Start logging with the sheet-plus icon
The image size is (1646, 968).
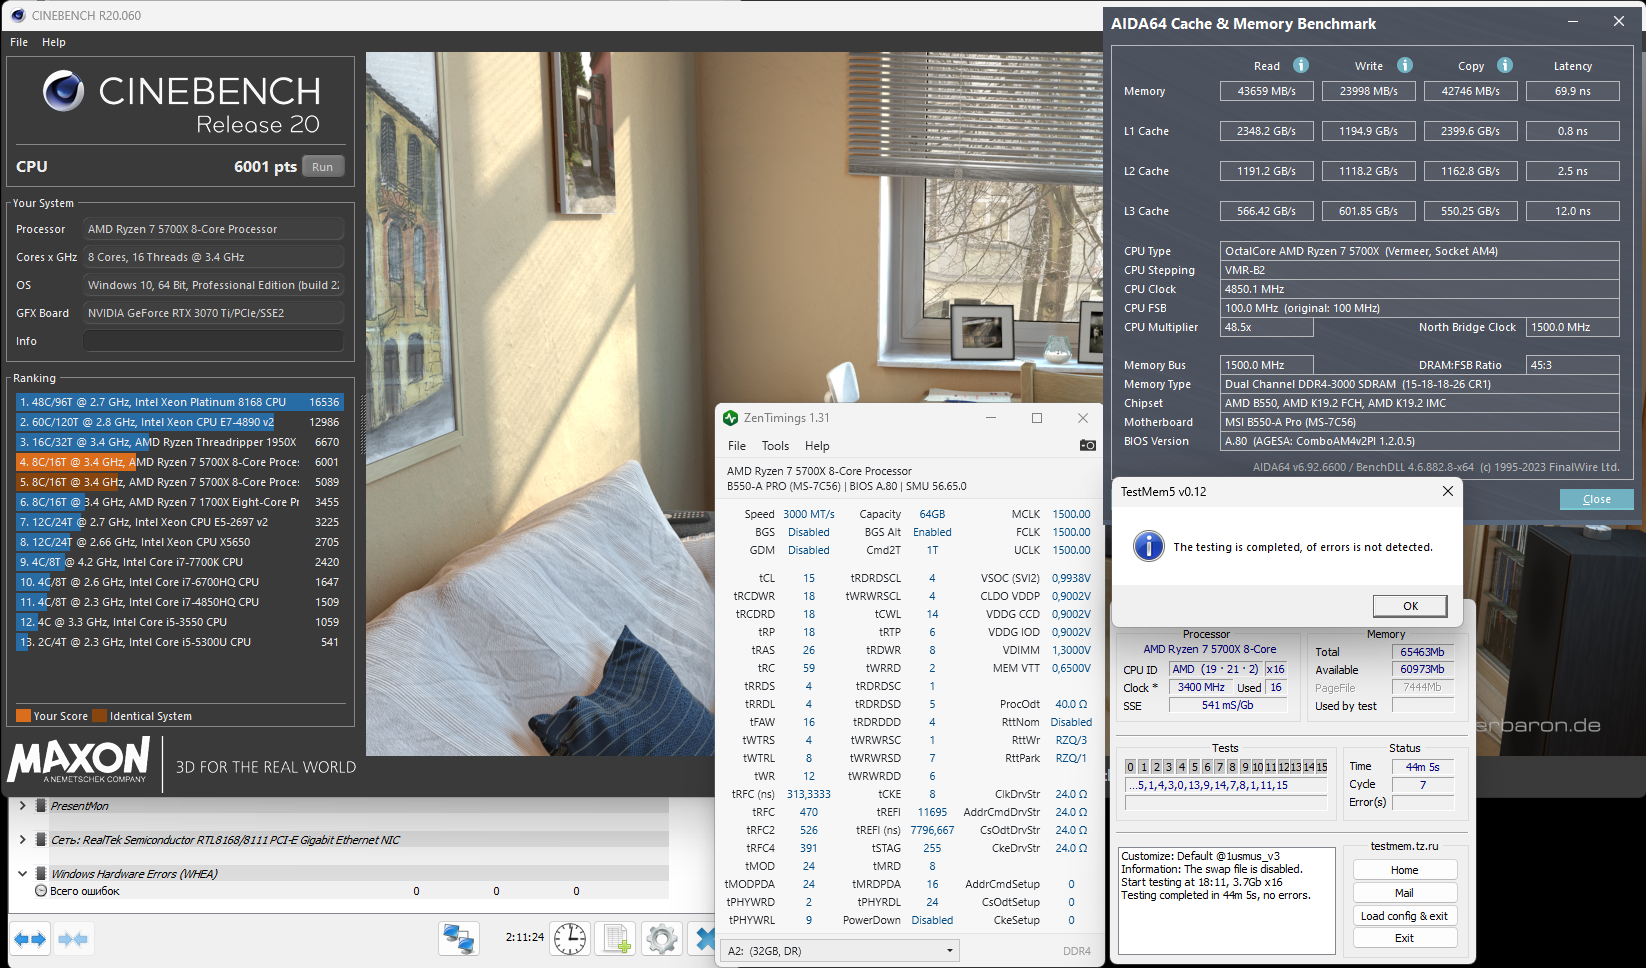pos(616,939)
